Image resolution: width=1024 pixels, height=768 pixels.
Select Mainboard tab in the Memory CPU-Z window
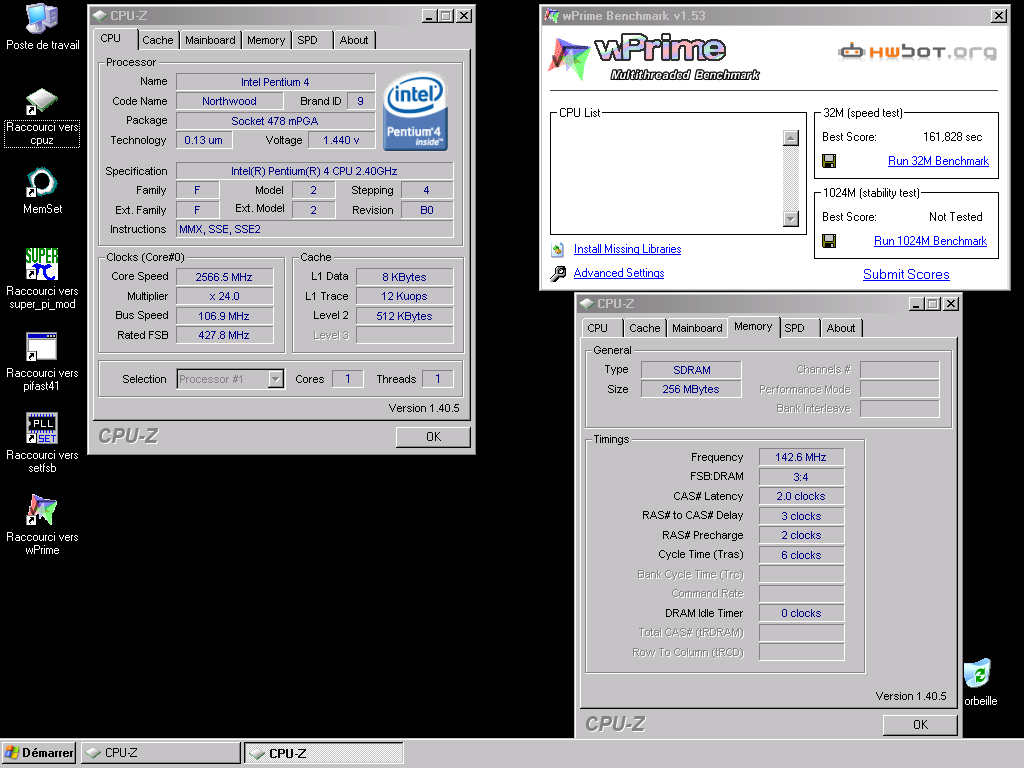tap(697, 328)
